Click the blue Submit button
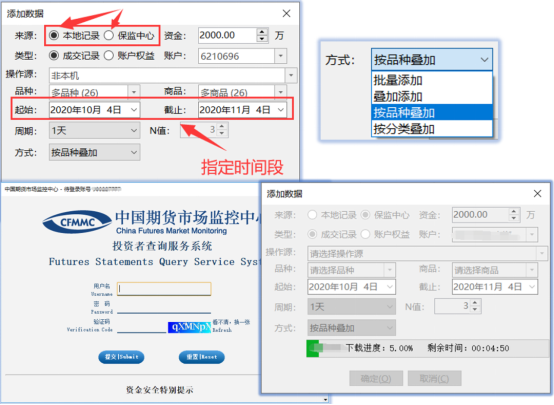This screenshot has width=554, height=405. click(121, 357)
